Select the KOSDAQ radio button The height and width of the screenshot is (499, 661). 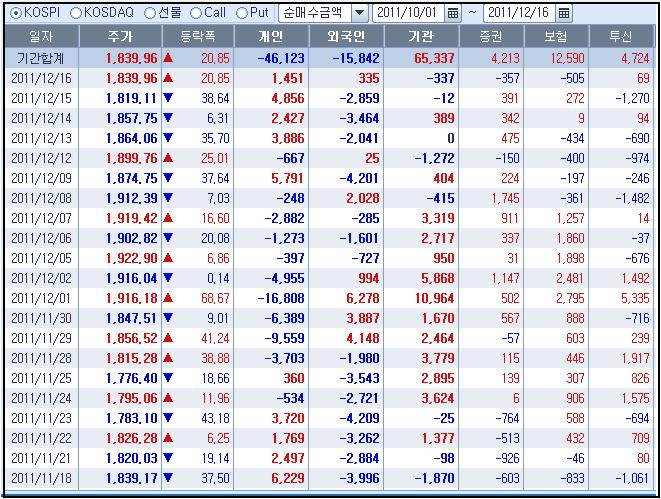[x=76, y=13]
